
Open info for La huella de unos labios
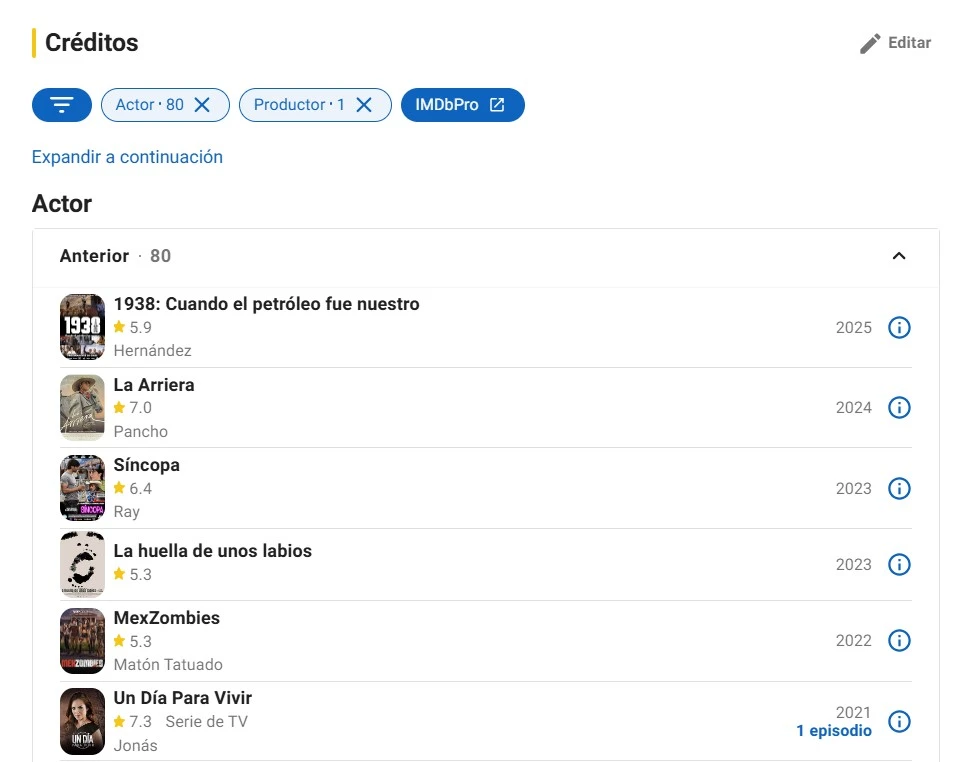899,564
